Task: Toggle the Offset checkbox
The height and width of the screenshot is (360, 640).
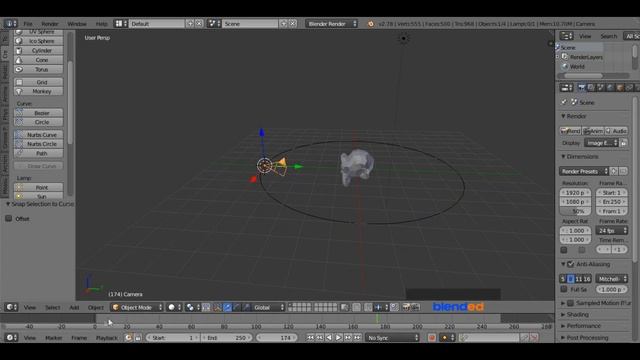Action: pyautogui.click(x=9, y=219)
